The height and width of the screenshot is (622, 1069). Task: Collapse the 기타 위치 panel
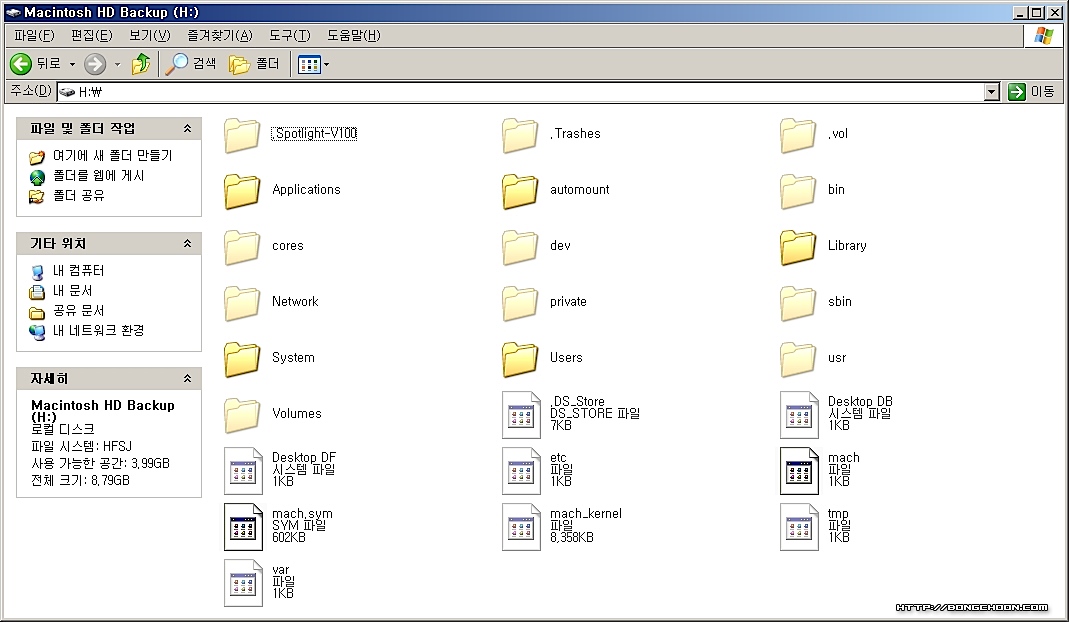coord(187,243)
